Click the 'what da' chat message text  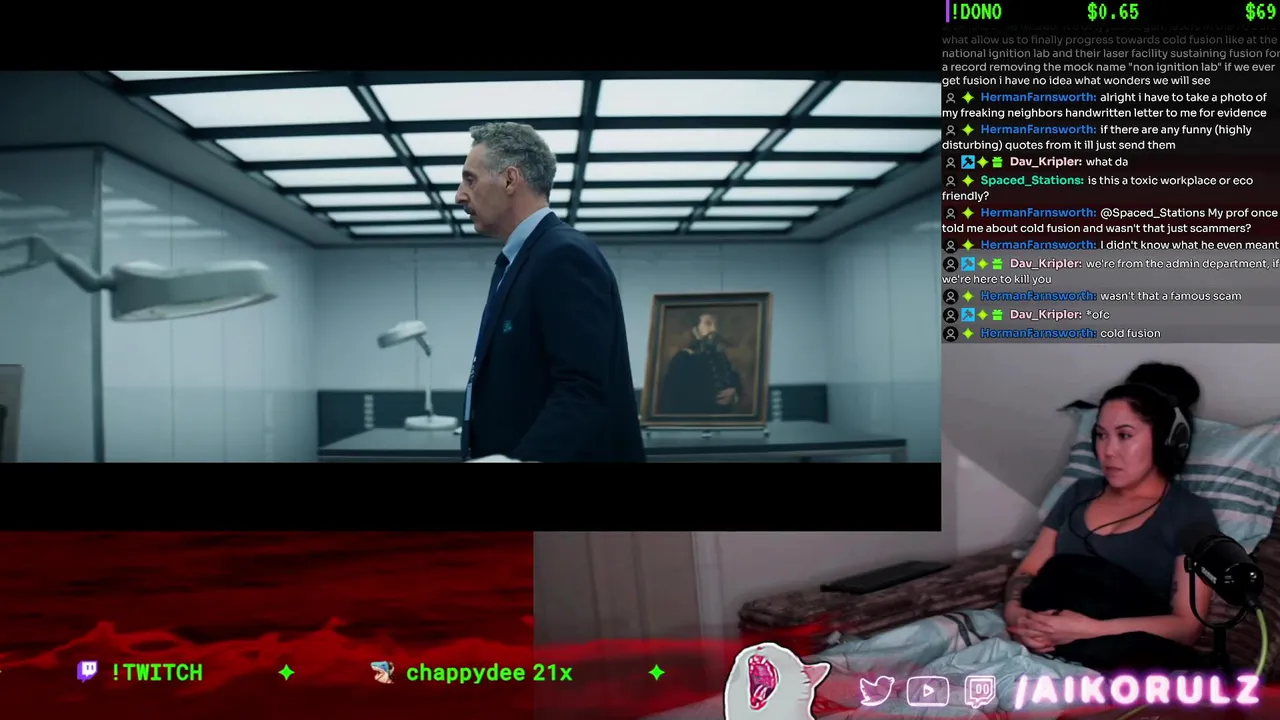coord(1106,162)
